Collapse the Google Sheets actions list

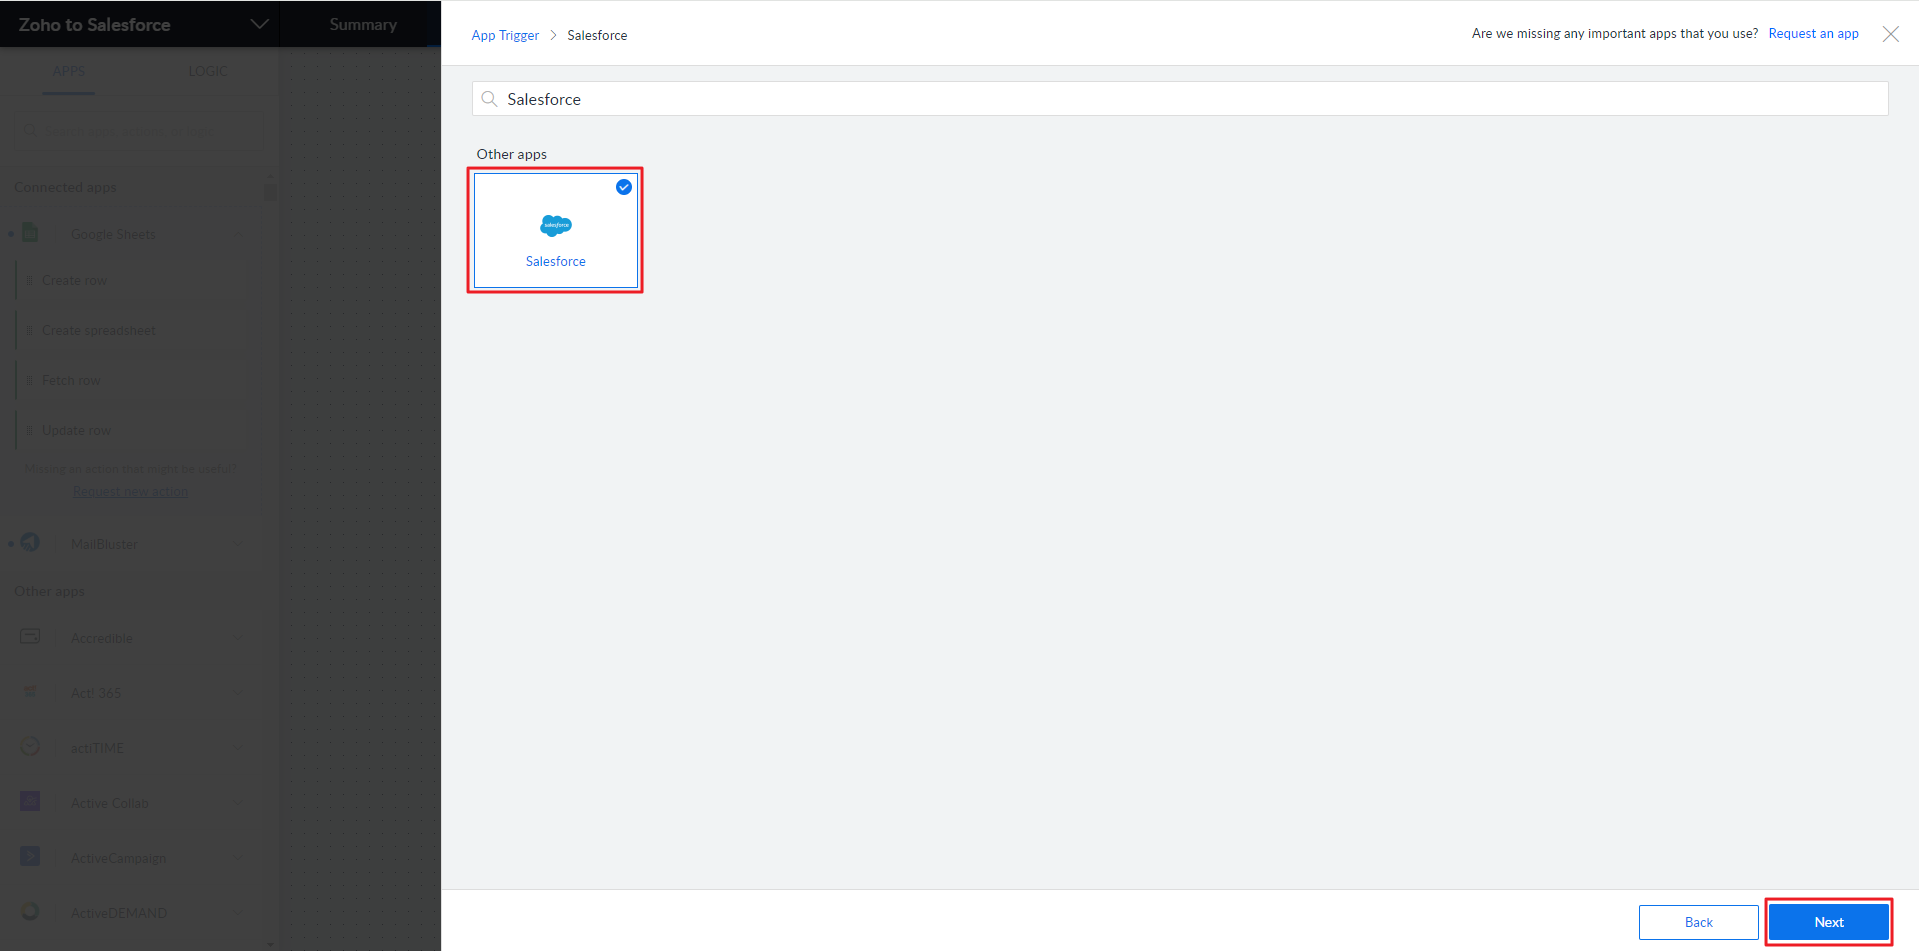[x=238, y=234]
